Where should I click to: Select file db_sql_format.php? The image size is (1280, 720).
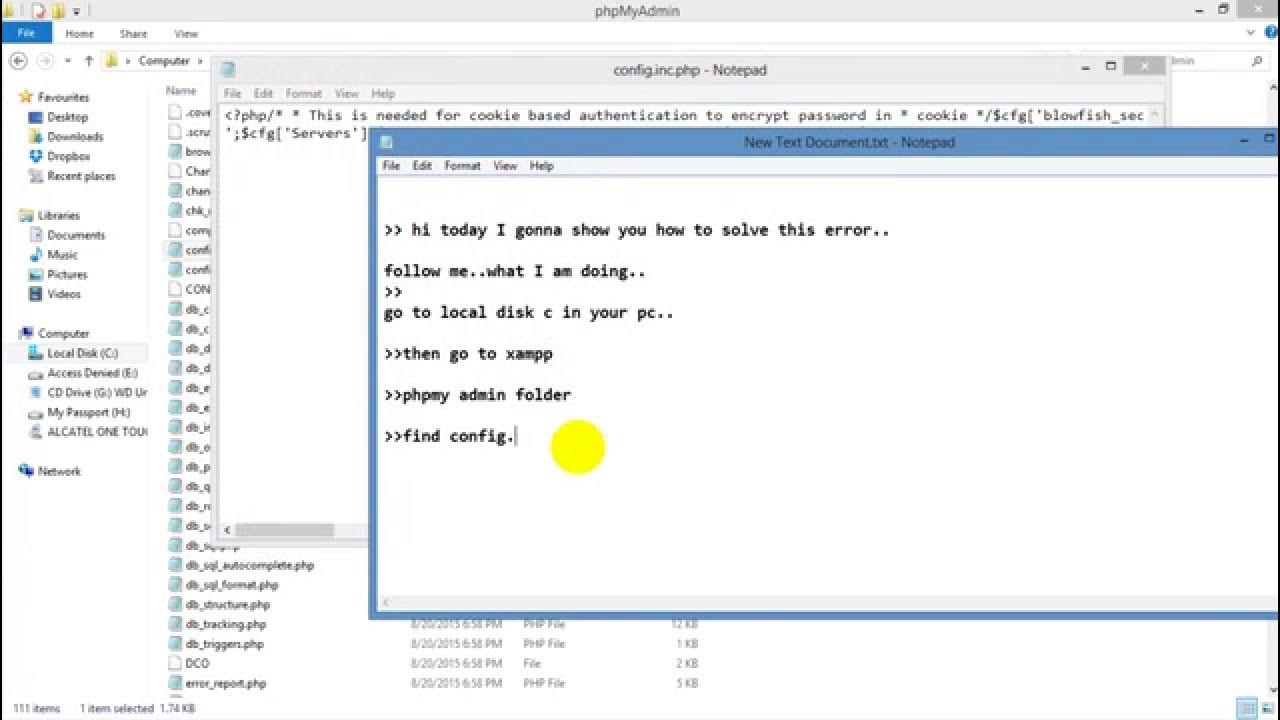232,585
